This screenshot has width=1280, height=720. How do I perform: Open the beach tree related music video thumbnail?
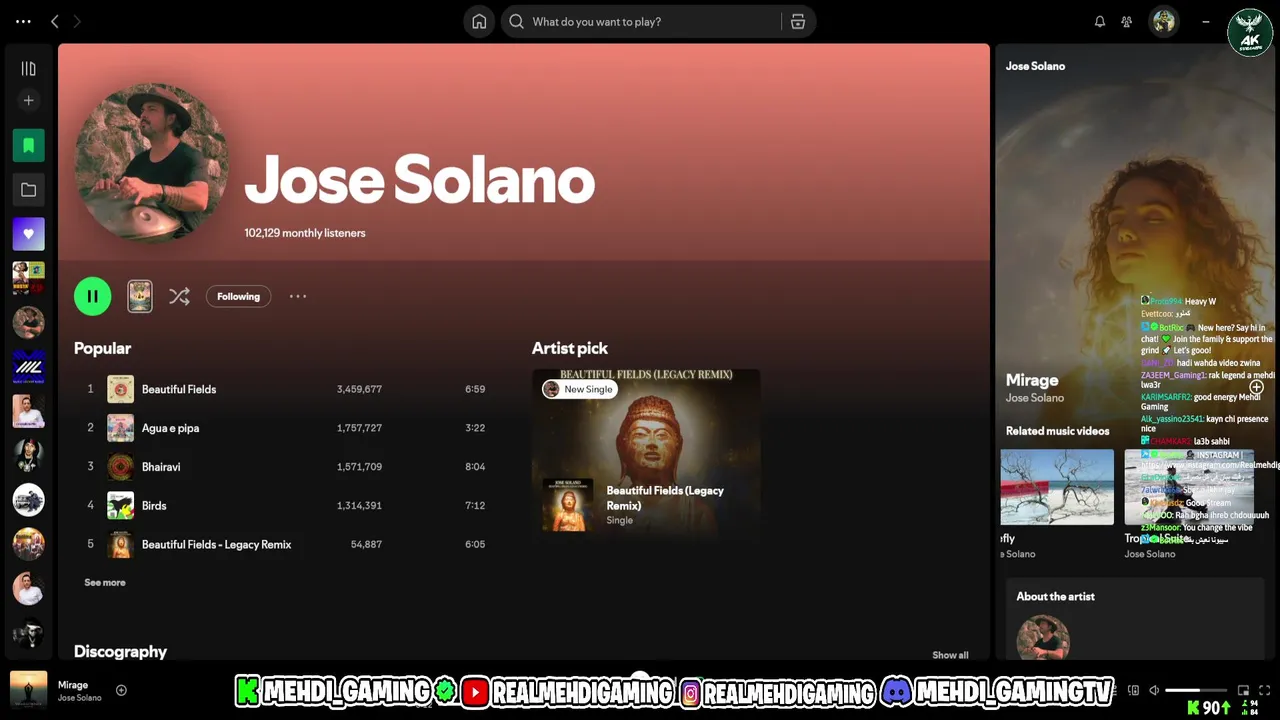(x=1057, y=487)
